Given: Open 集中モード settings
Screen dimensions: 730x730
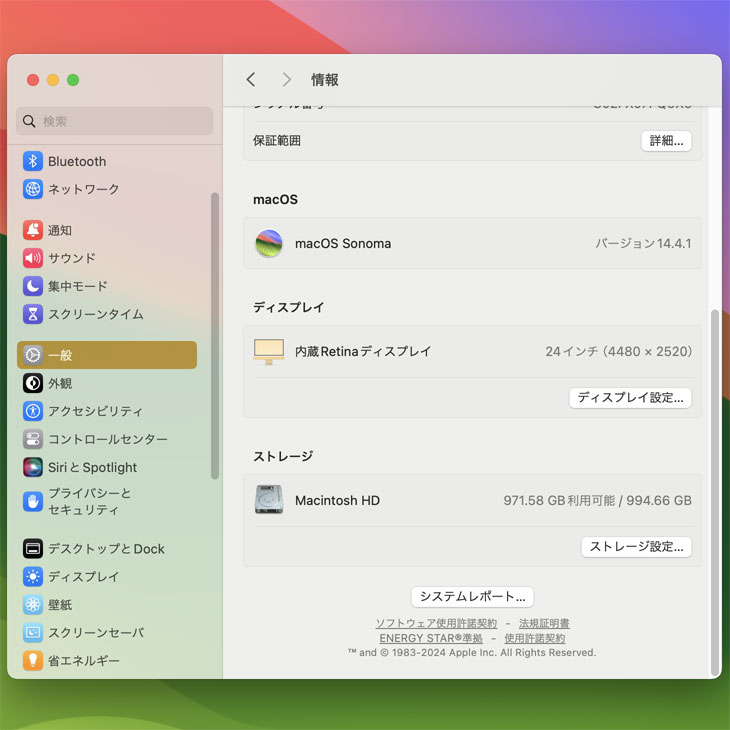Looking at the screenshot, I should 107,286.
